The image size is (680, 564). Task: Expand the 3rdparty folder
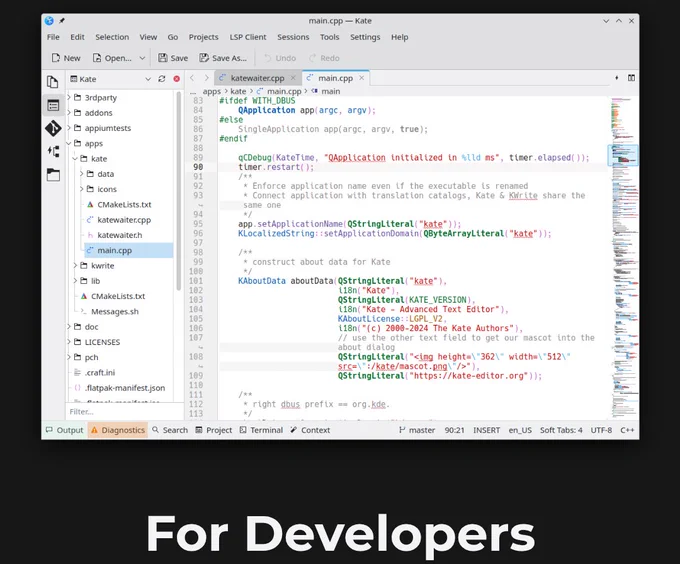69,98
